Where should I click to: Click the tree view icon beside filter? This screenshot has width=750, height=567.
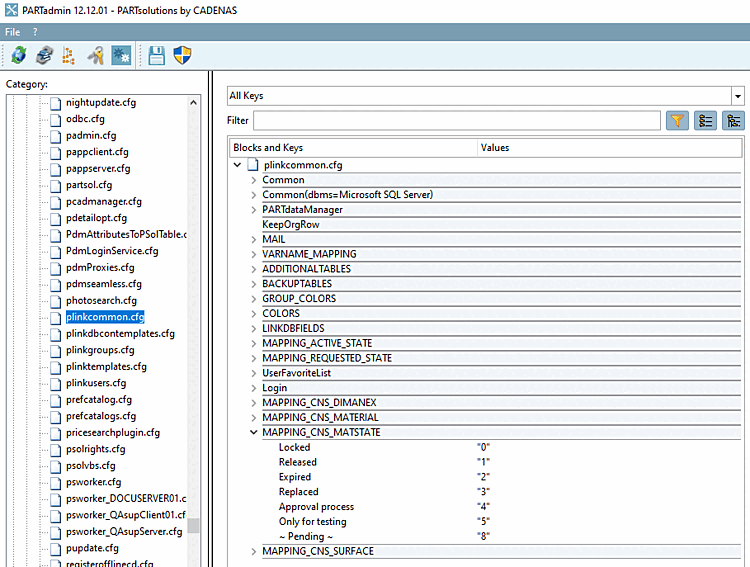[x=733, y=121]
